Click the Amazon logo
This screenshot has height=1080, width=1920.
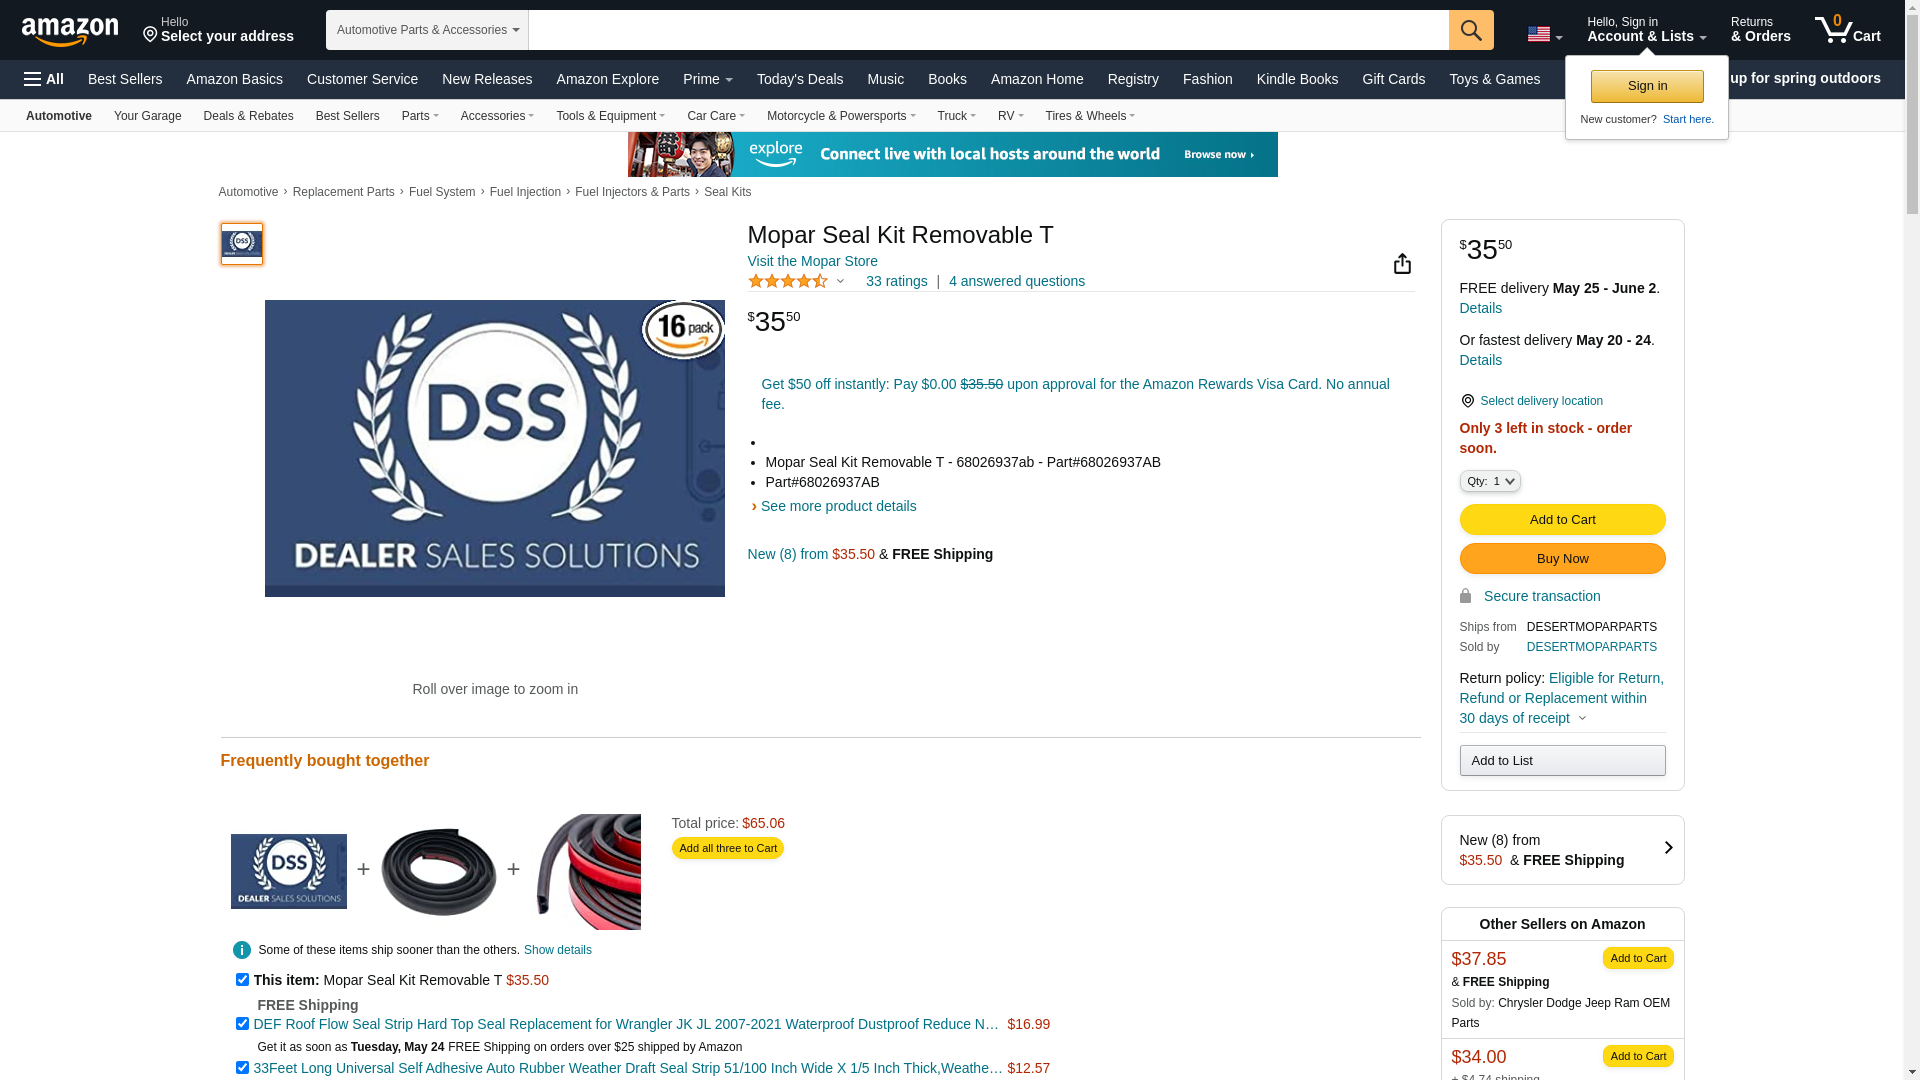[70, 31]
